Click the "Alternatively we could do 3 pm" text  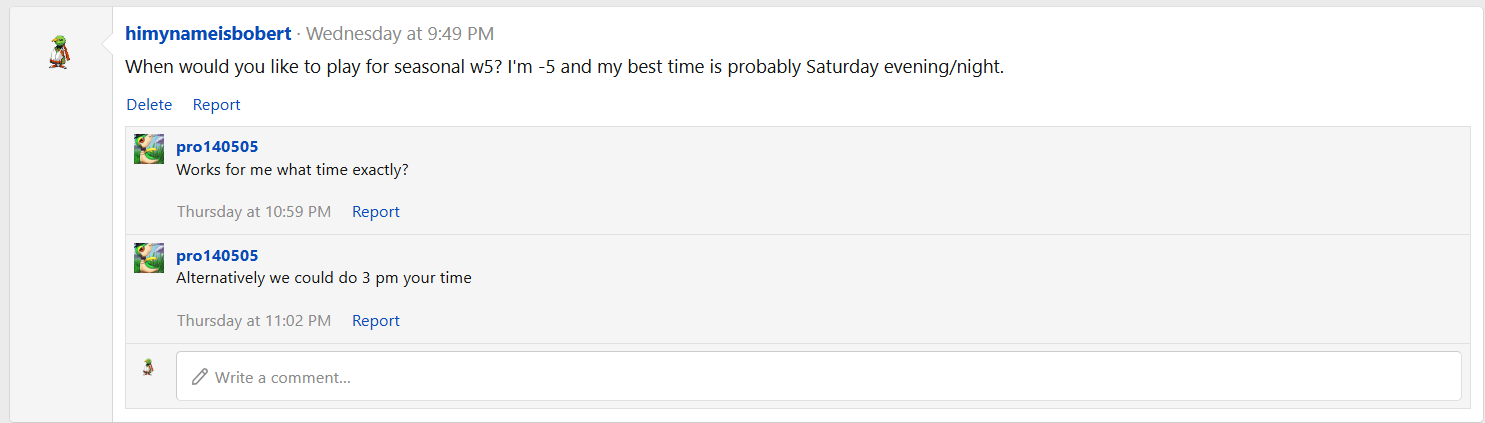click(323, 278)
